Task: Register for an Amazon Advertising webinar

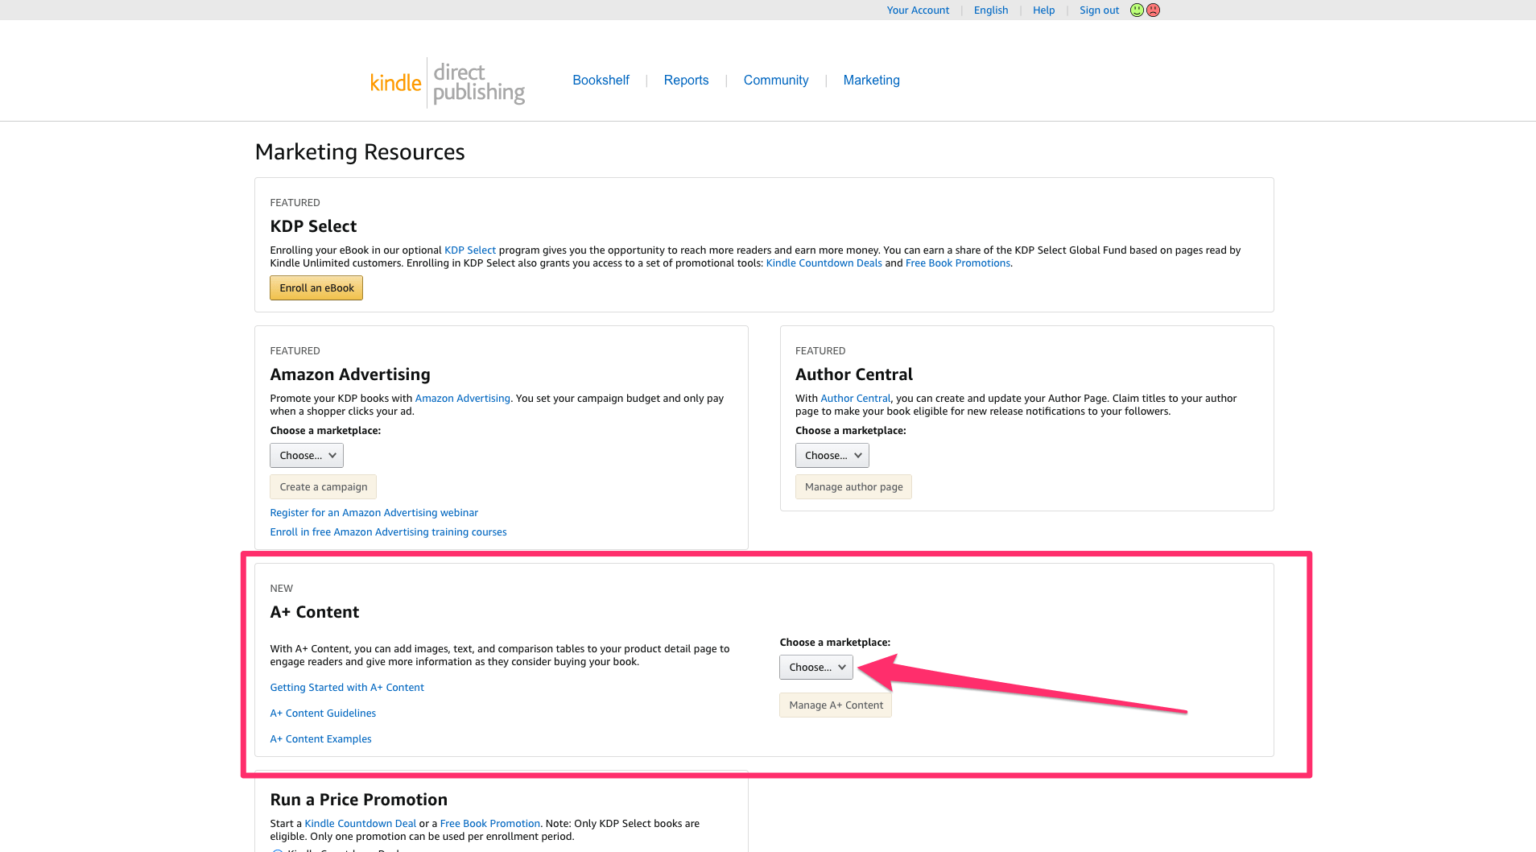Action: pyautogui.click(x=374, y=511)
